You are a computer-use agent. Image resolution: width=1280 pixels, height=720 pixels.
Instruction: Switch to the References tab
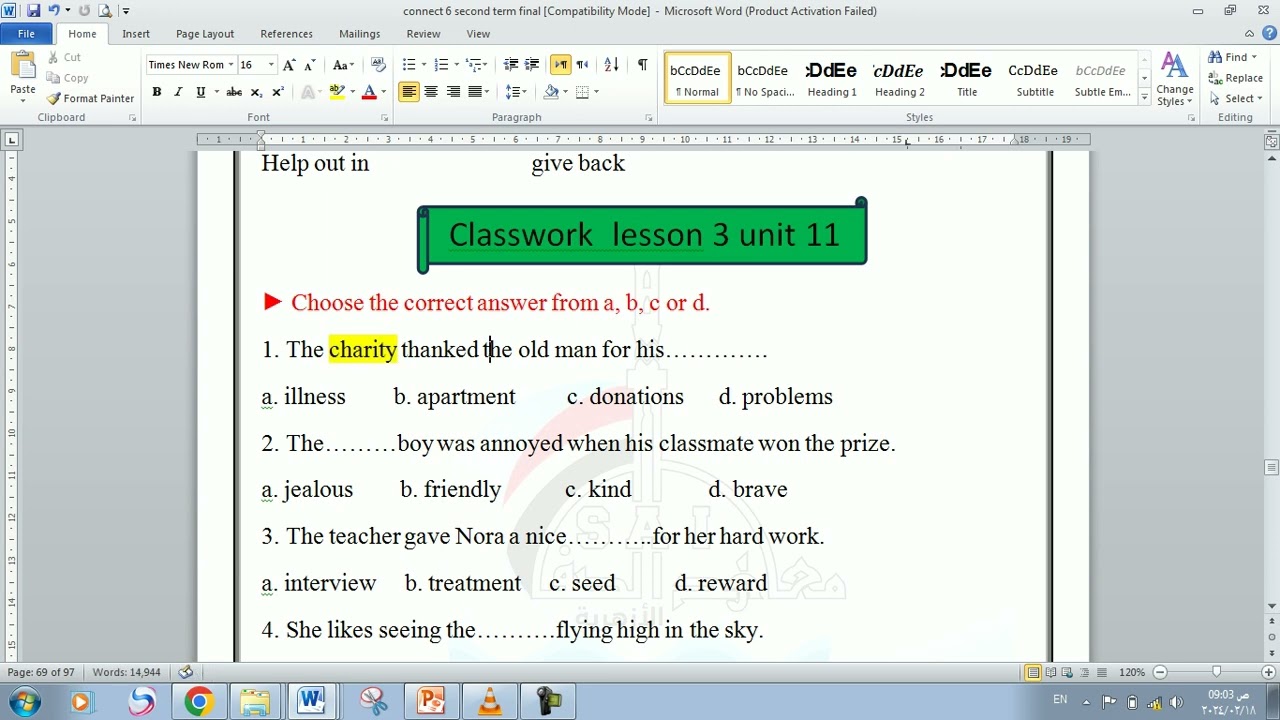286,34
